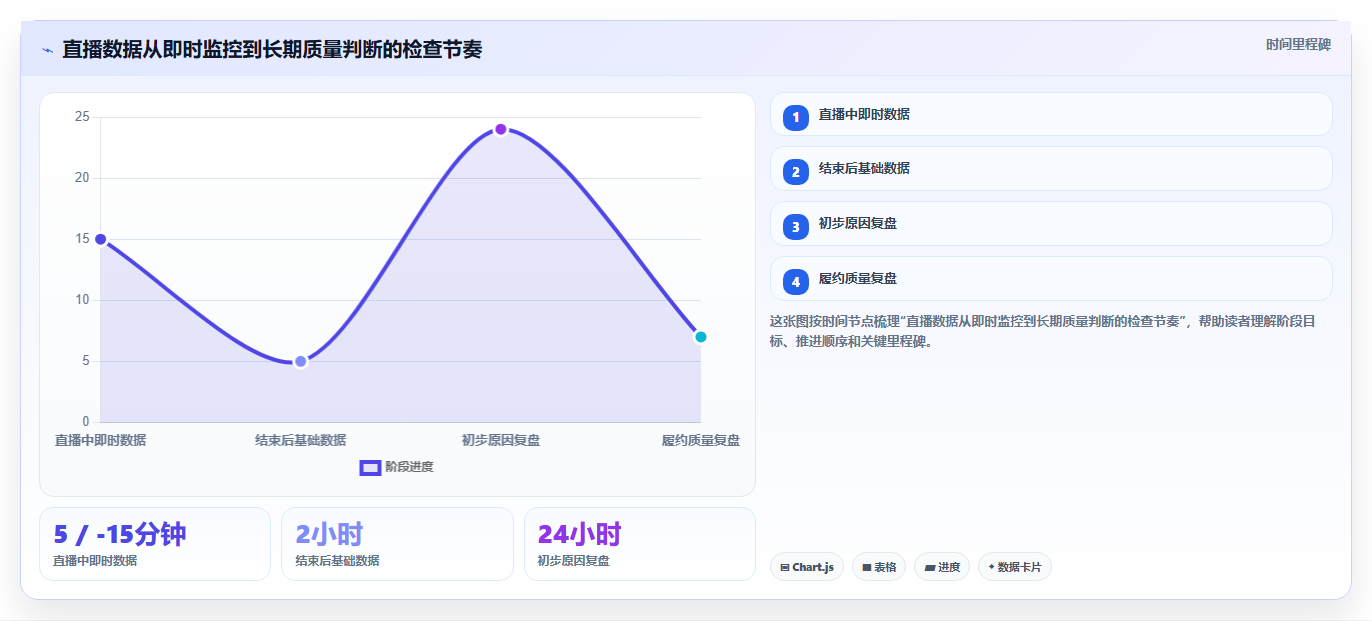Image resolution: width=1372 pixels, height=621 pixels.
Task: Click the y-axis value 25
Action: [x=82, y=117]
